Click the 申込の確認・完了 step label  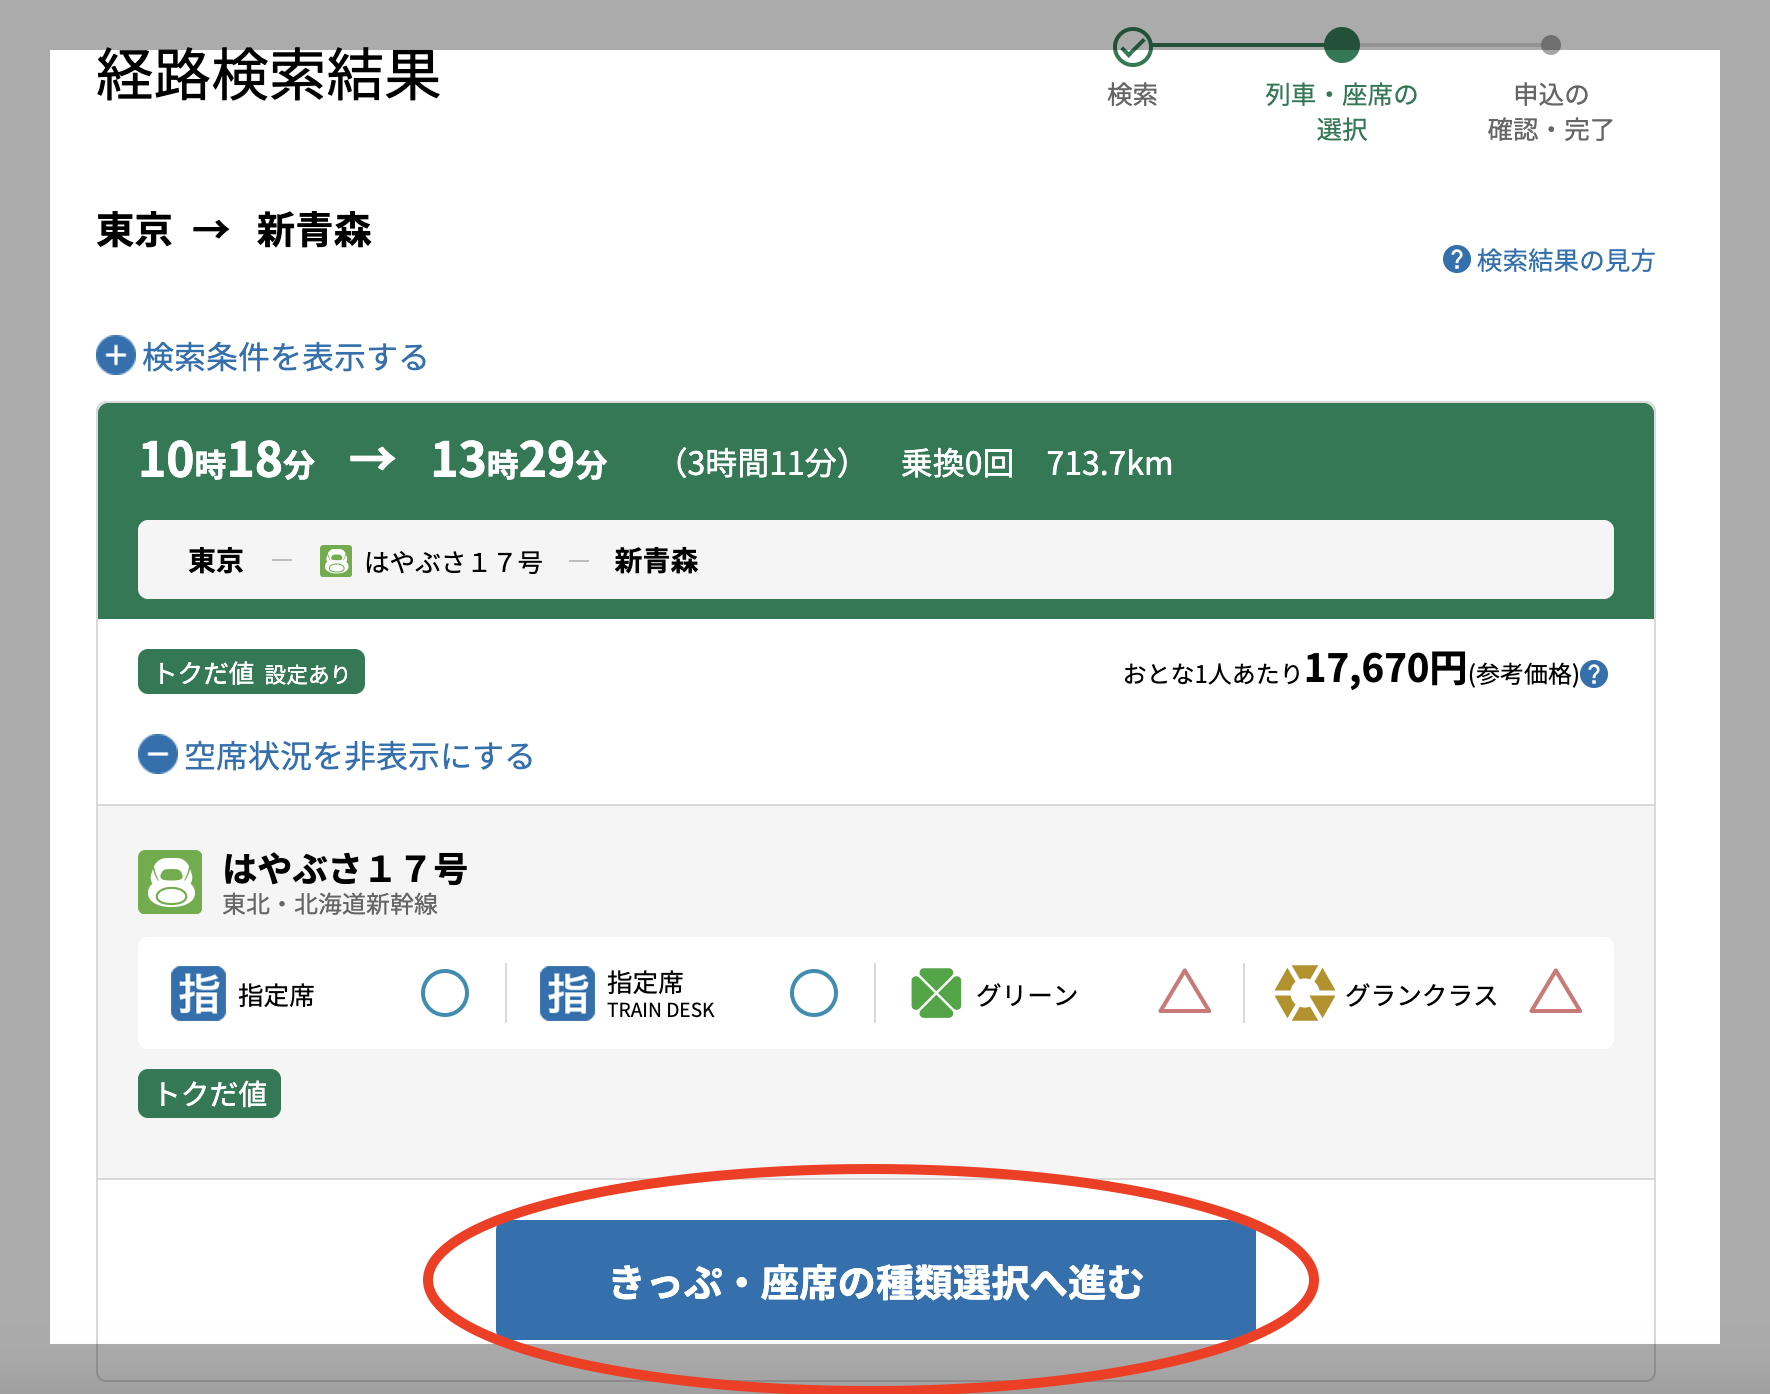pyautogui.click(x=1551, y=112)
